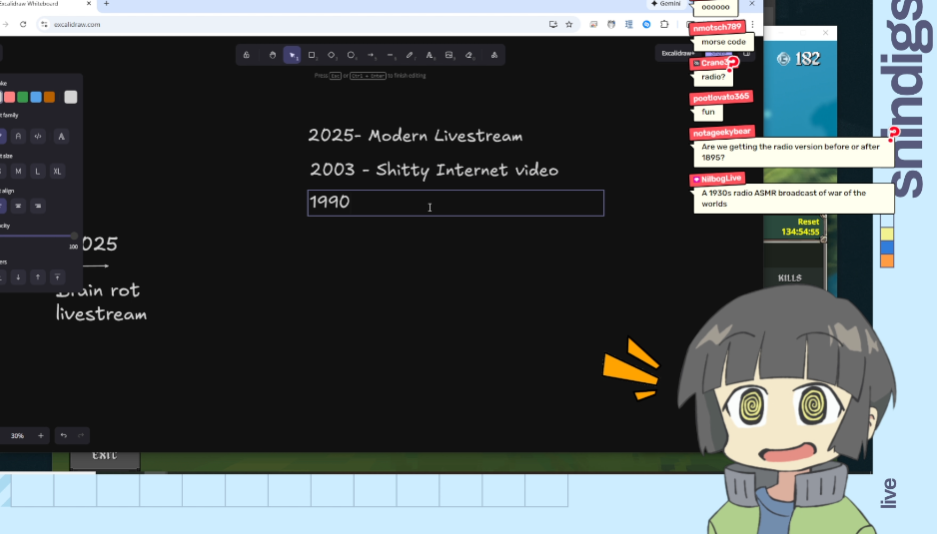Bookmark this page with the star
The image size is (937, 534).
tap(569, 24)
